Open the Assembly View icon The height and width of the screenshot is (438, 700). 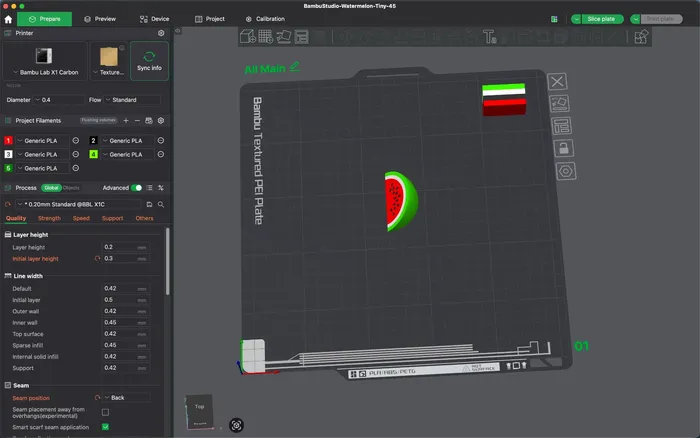tap(640, 37)
